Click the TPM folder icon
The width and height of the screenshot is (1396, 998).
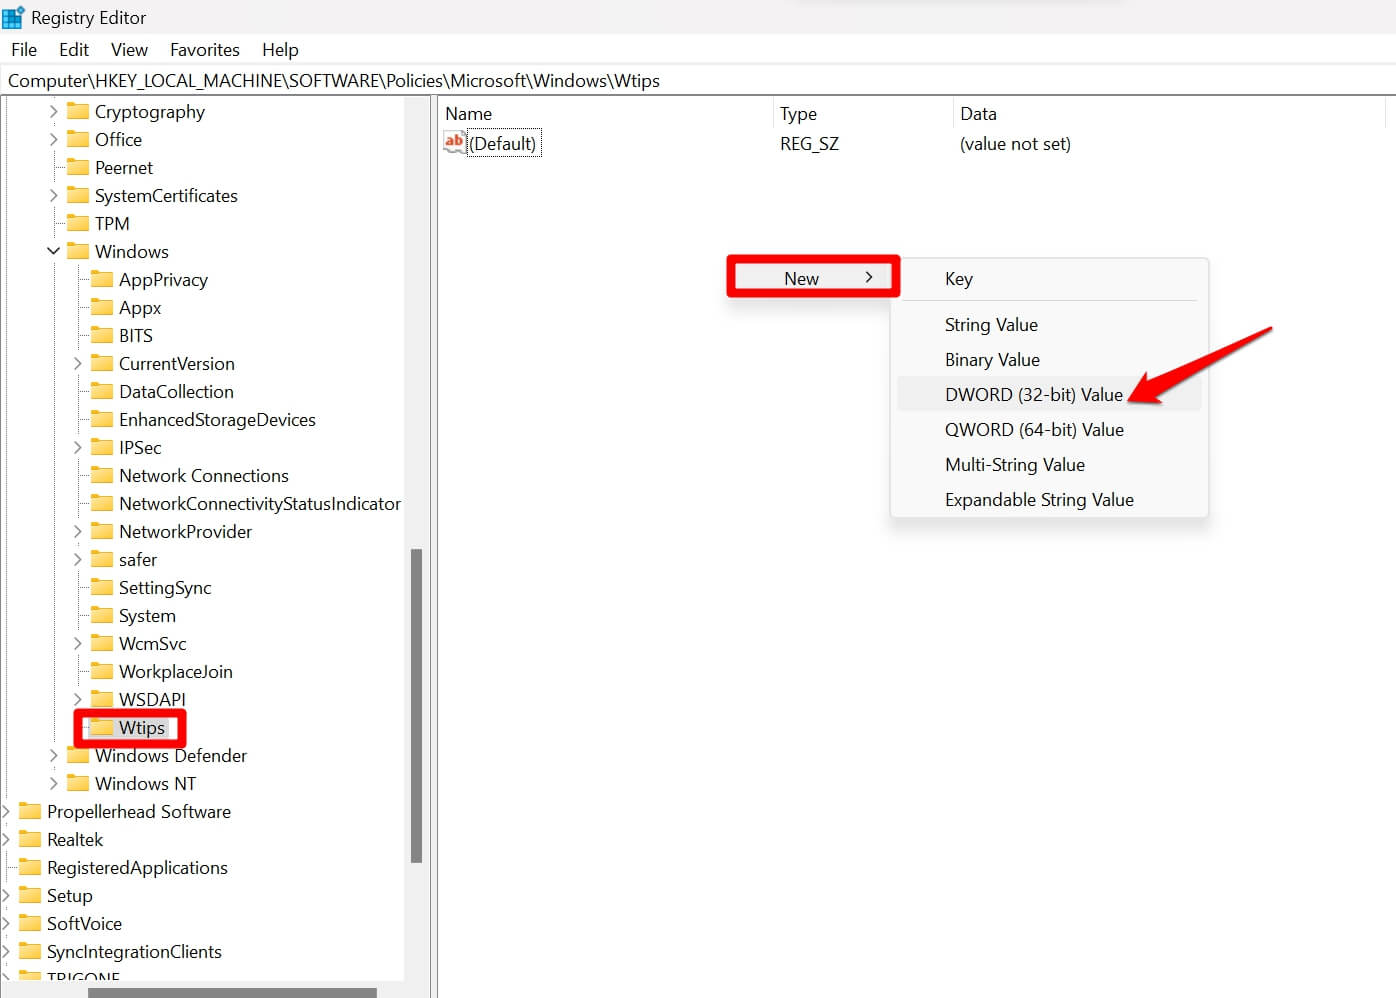coord(78,223)
